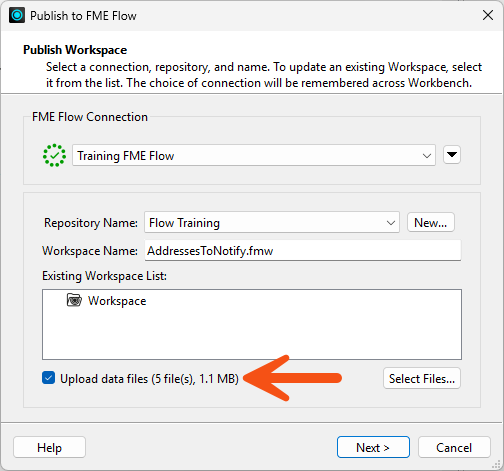Viewport: 504px width, 471px height.
Task: Click the green connection verified status icon
Action: (54, 155)
